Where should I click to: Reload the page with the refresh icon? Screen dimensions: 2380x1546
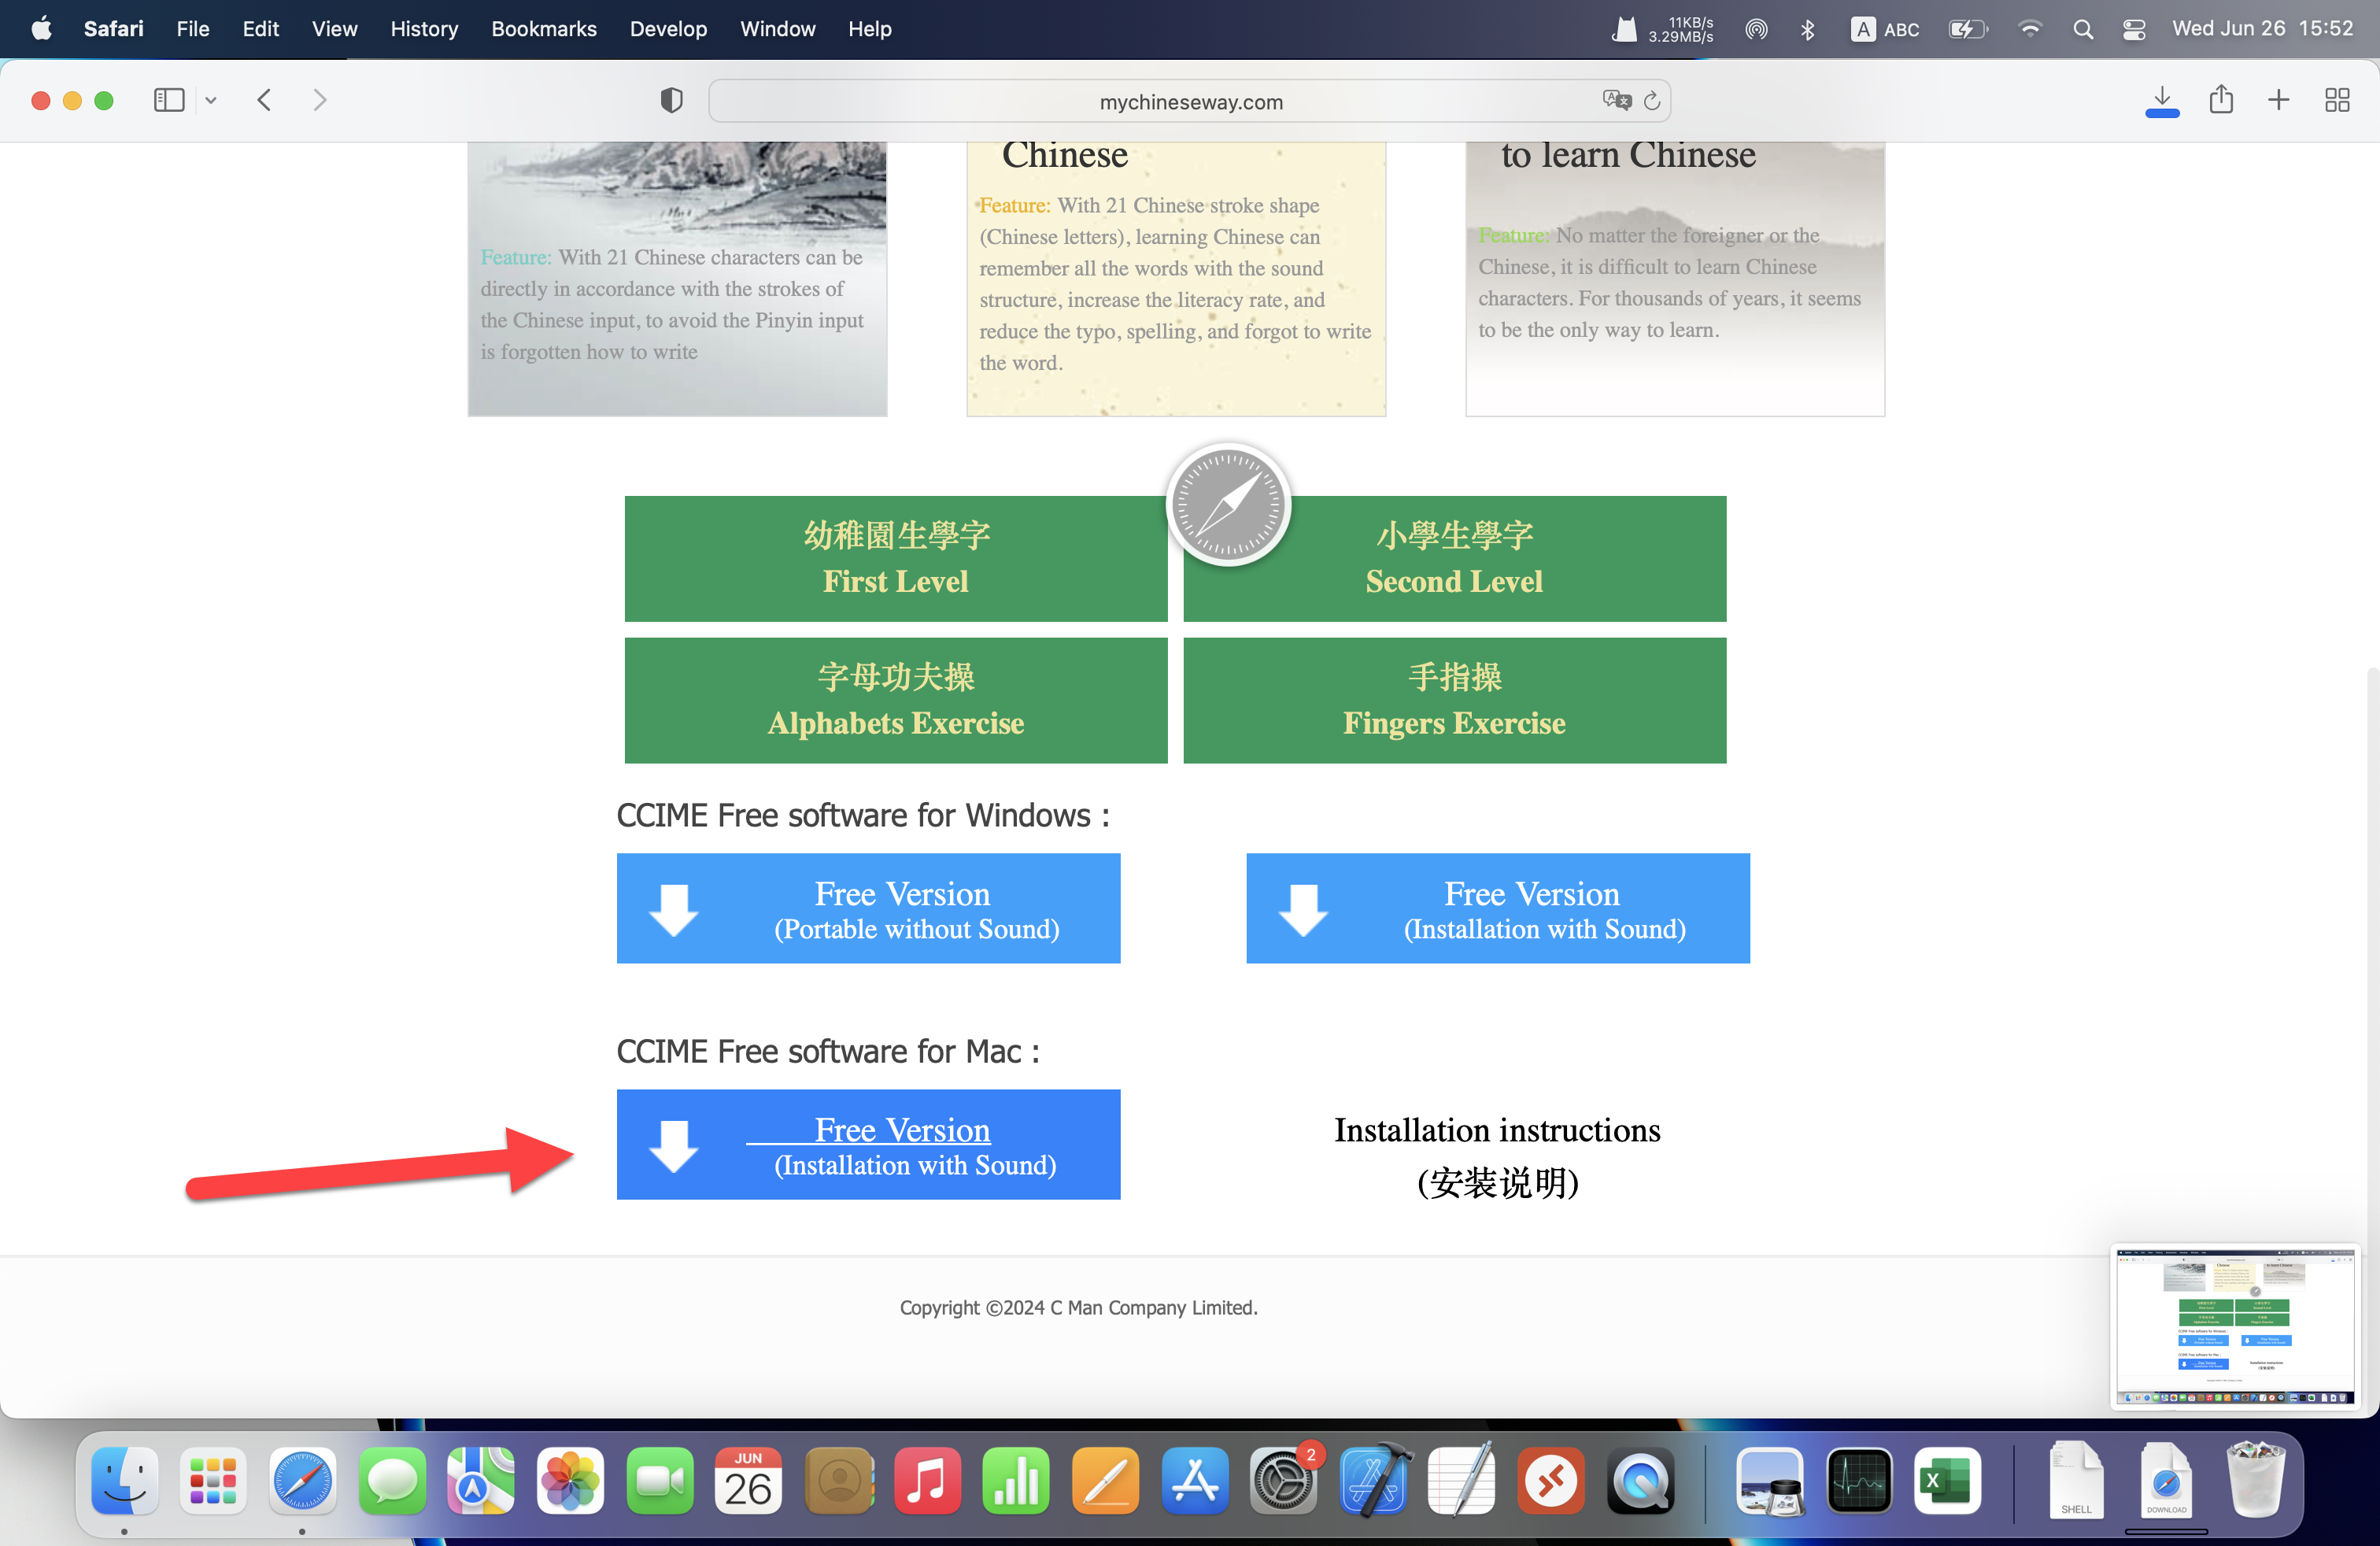(x=1652, y=100)
